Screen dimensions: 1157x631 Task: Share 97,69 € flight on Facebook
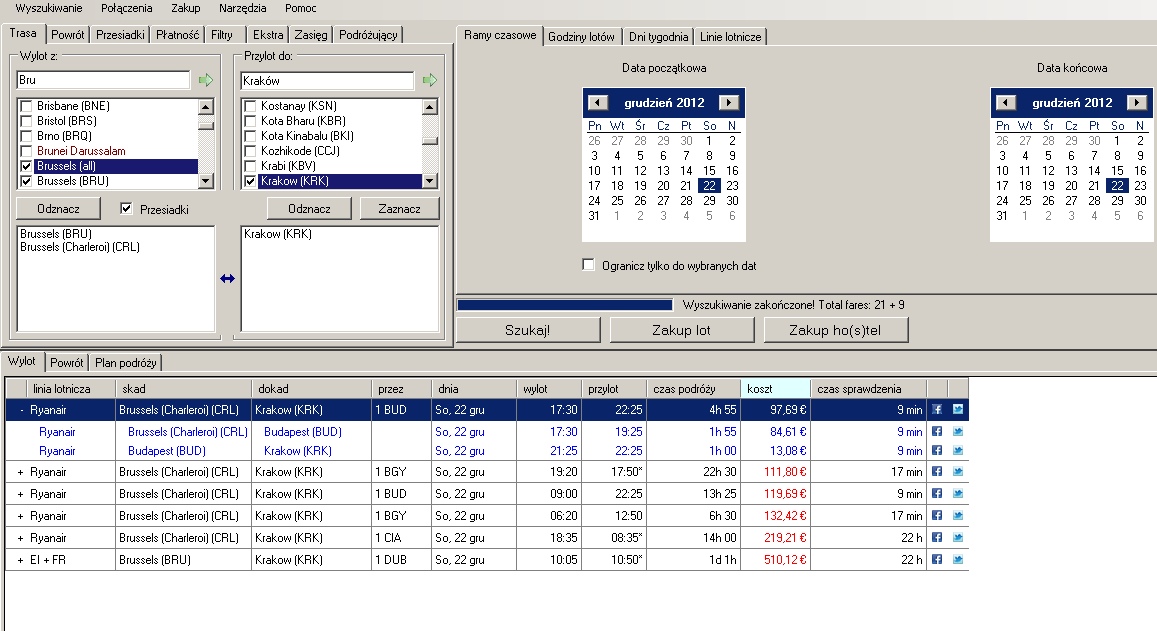[x=937, y=410]
